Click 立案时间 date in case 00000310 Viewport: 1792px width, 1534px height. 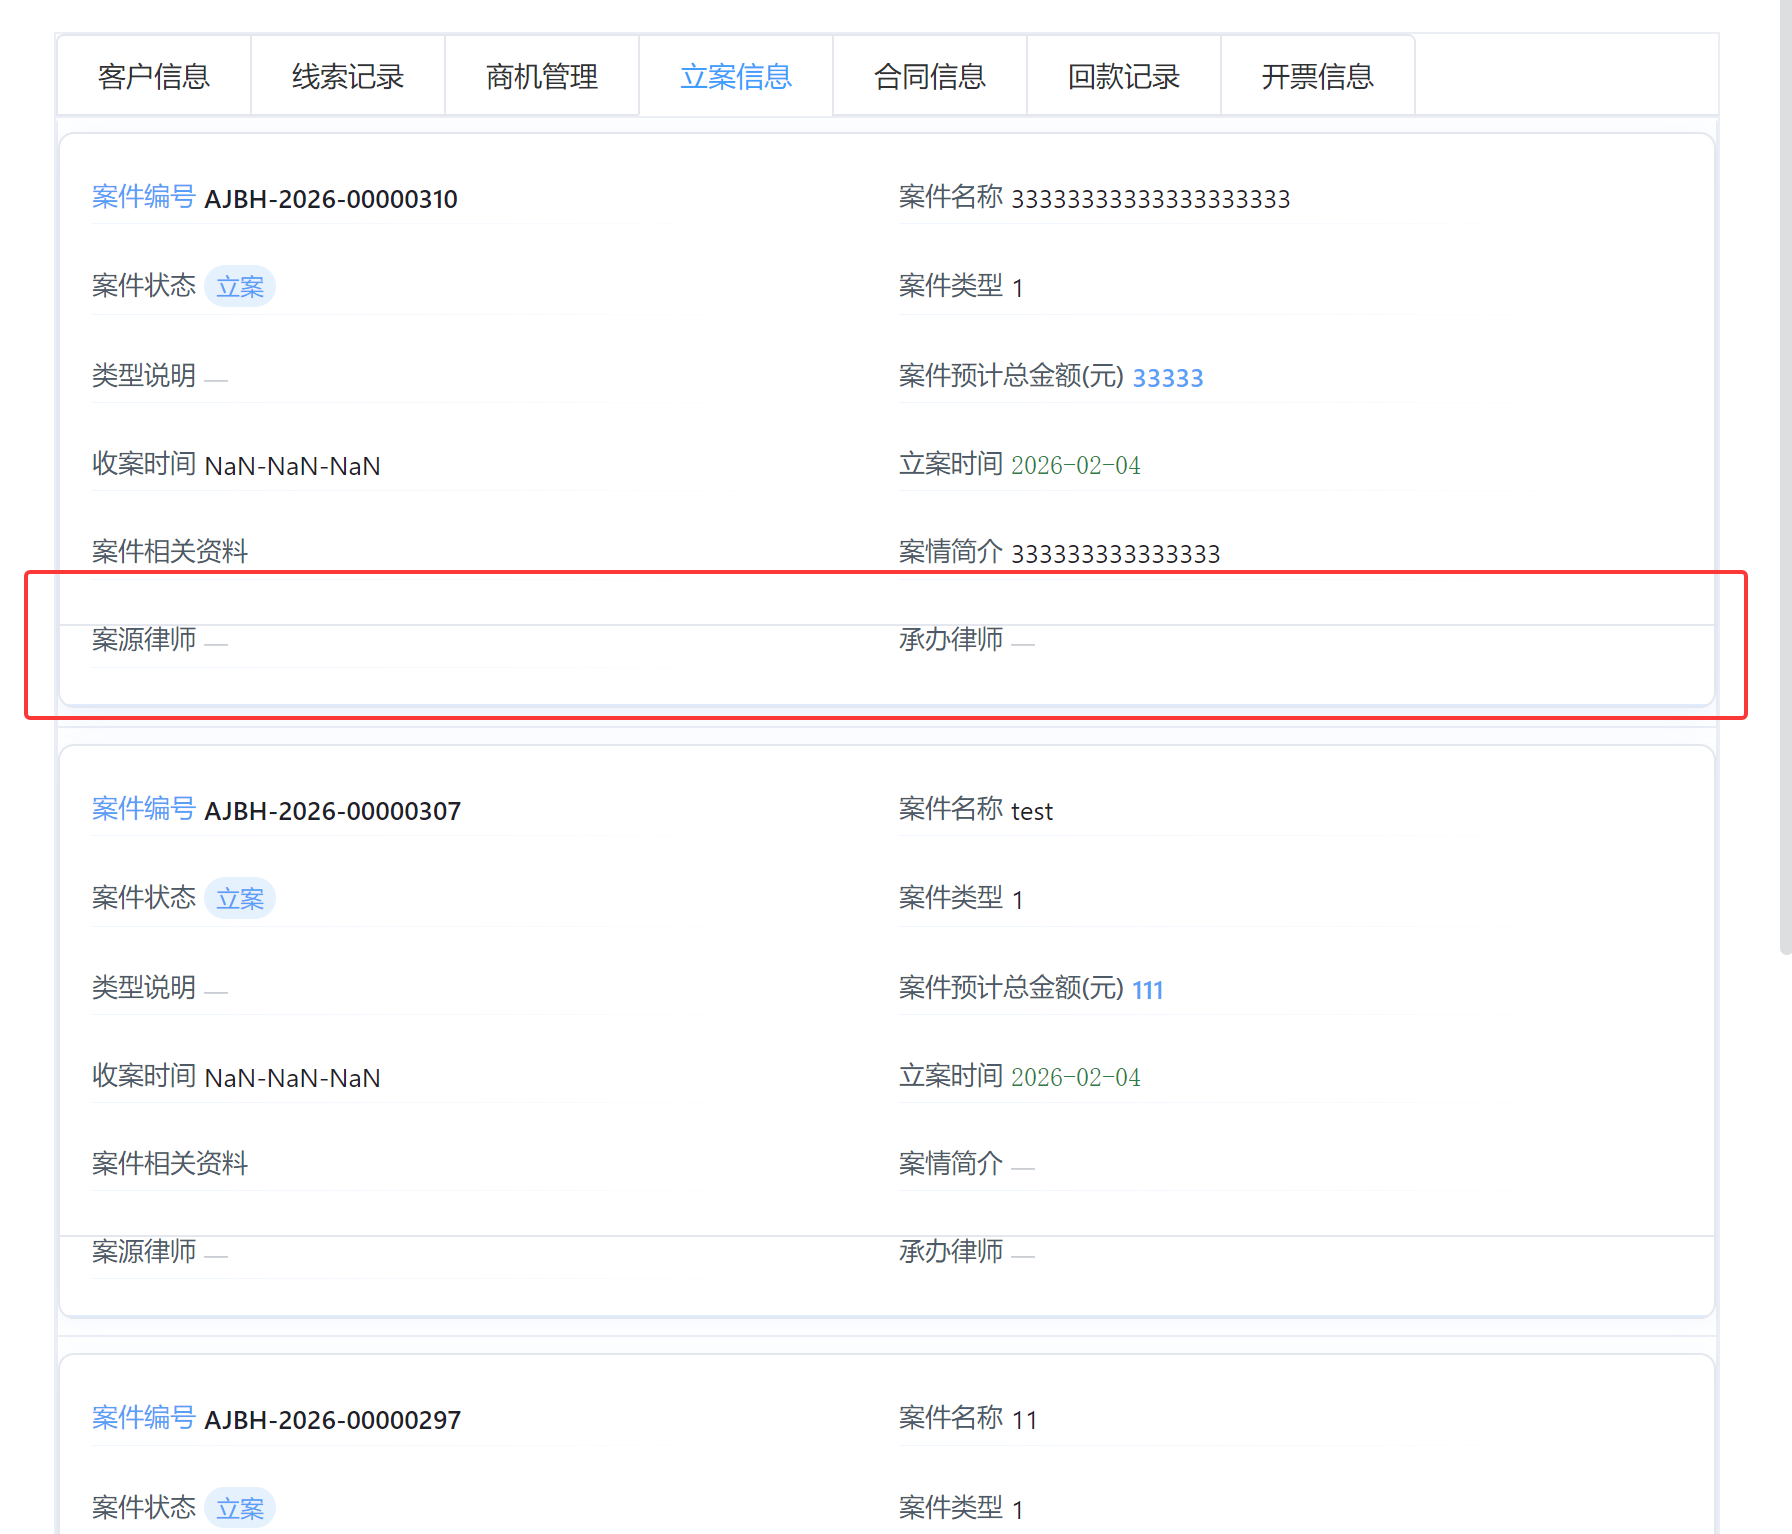(1075, 465)
